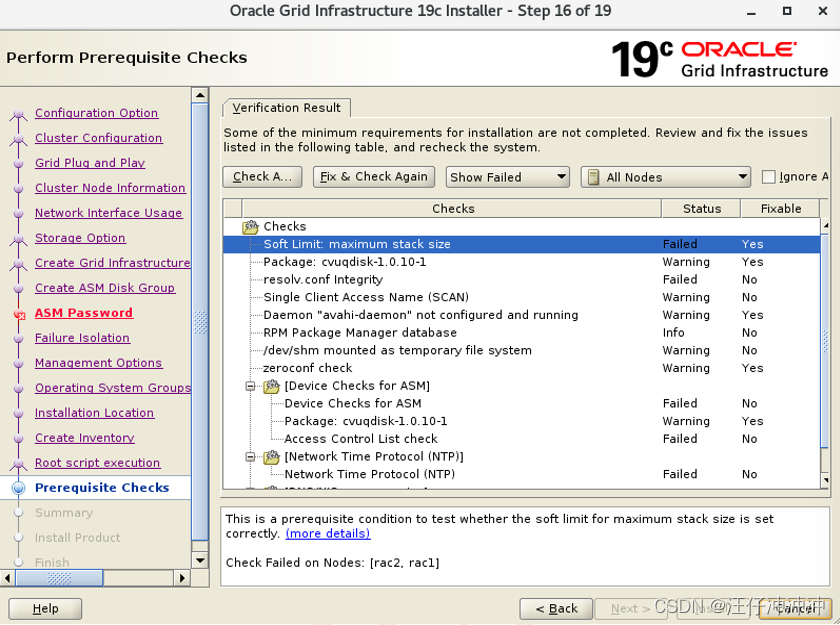This screenshot has width=840, height=625.
Task: Click the Check Again button
Action: pyautogui.click(x=262, y=177)
